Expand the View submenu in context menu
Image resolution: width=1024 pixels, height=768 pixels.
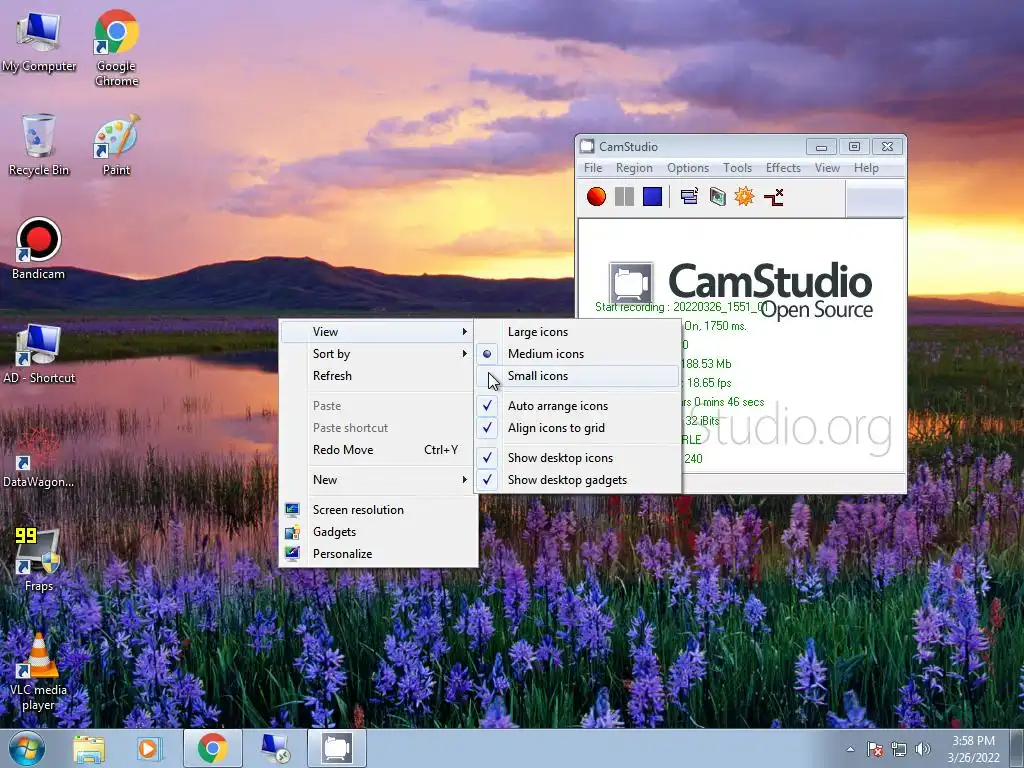377,332
